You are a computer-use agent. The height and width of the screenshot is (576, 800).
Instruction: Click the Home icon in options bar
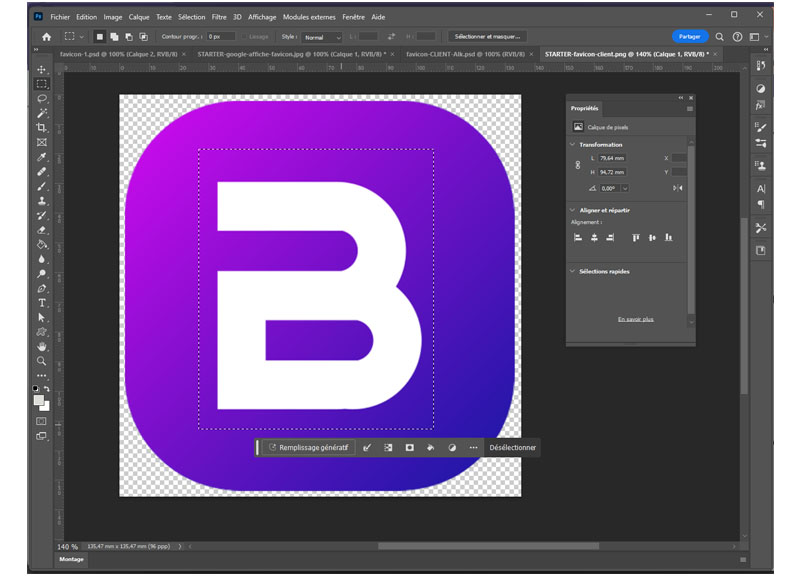click(46, 37)
